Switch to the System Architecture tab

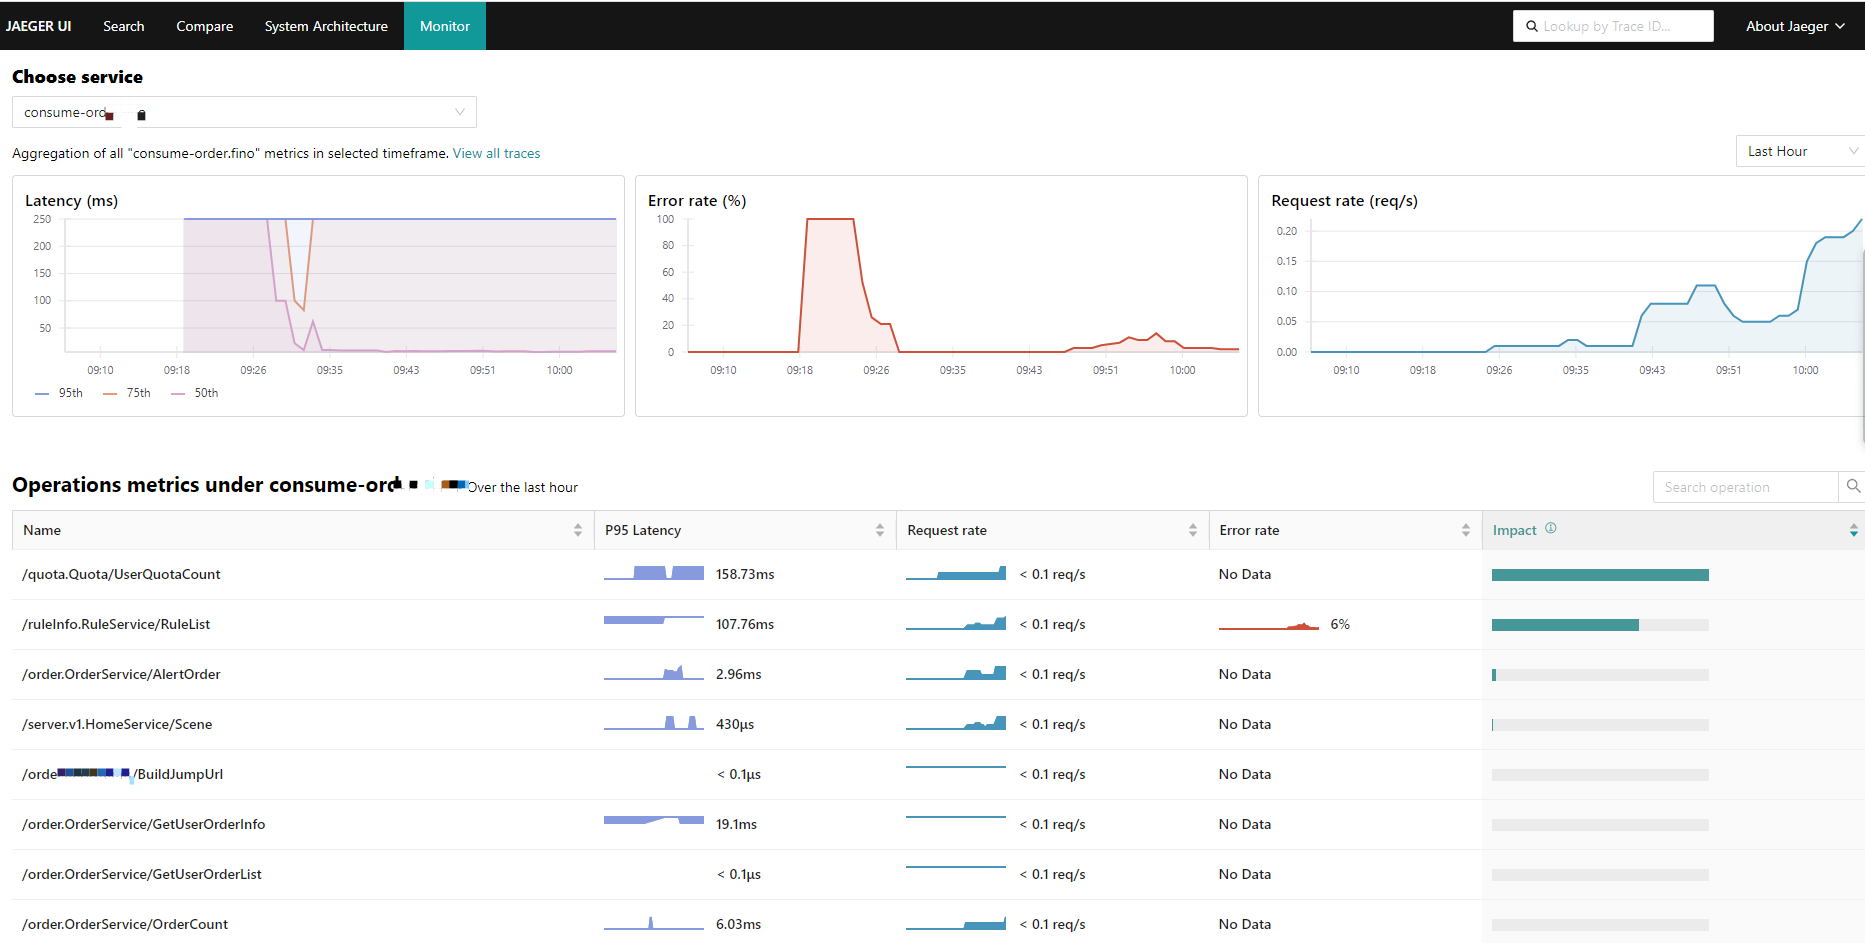click(326, 26)
